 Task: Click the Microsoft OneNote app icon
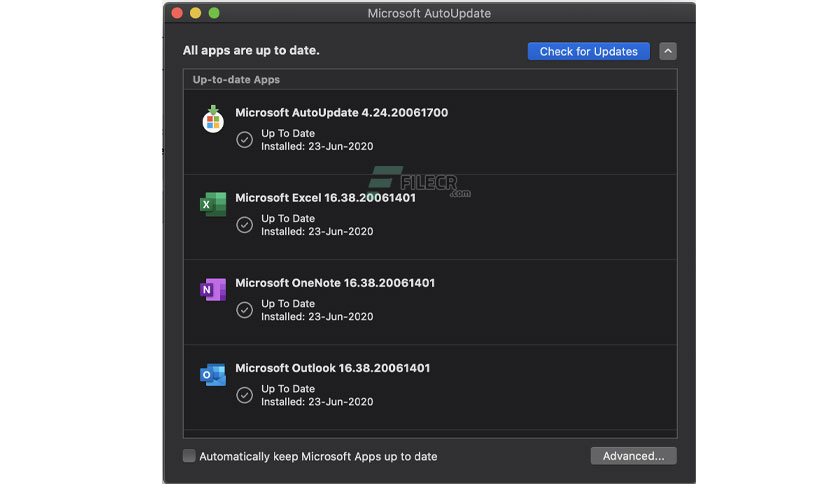(213, 289)
